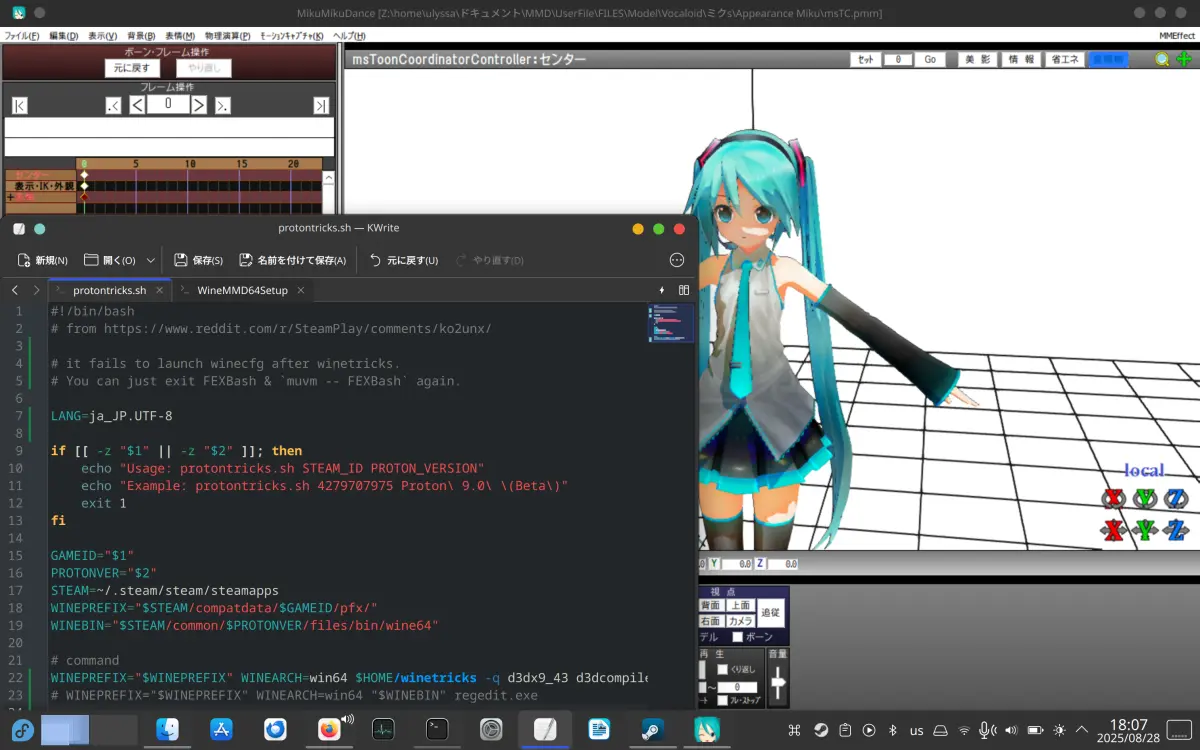Click the 背面 view button

710,605
